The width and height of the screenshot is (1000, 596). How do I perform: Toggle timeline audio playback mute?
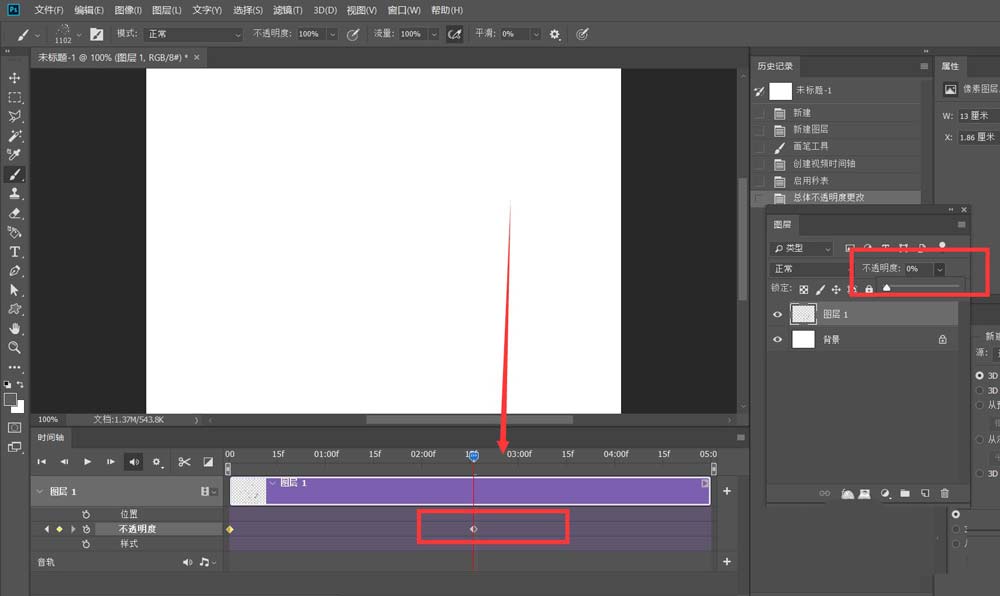[x=133, y=462]
